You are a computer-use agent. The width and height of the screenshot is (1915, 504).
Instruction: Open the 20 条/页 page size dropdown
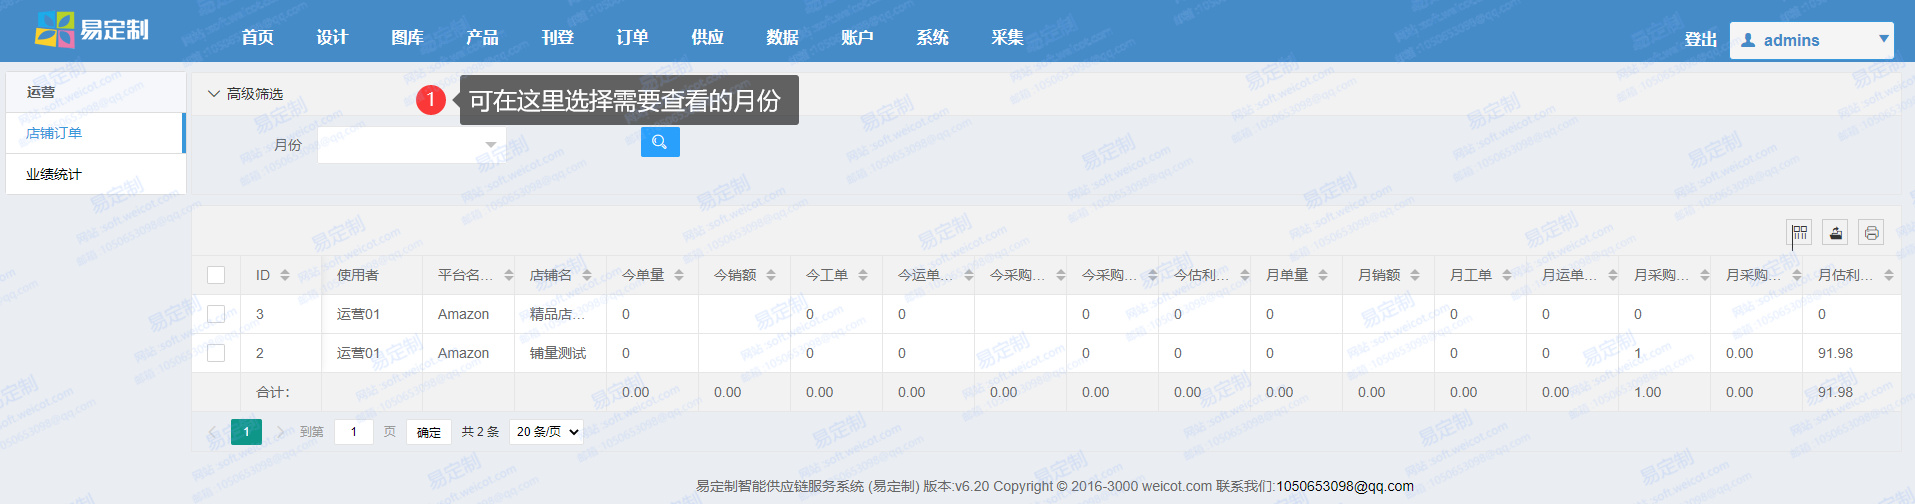[x=546, y=432]
